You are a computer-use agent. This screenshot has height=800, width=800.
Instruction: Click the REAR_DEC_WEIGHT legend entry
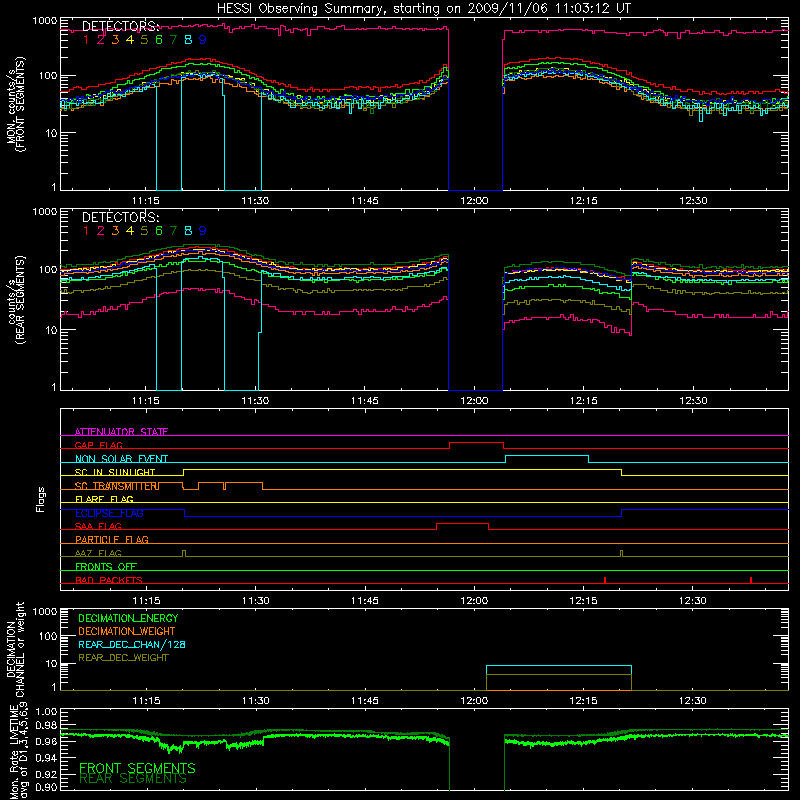(x=123, y=658)
